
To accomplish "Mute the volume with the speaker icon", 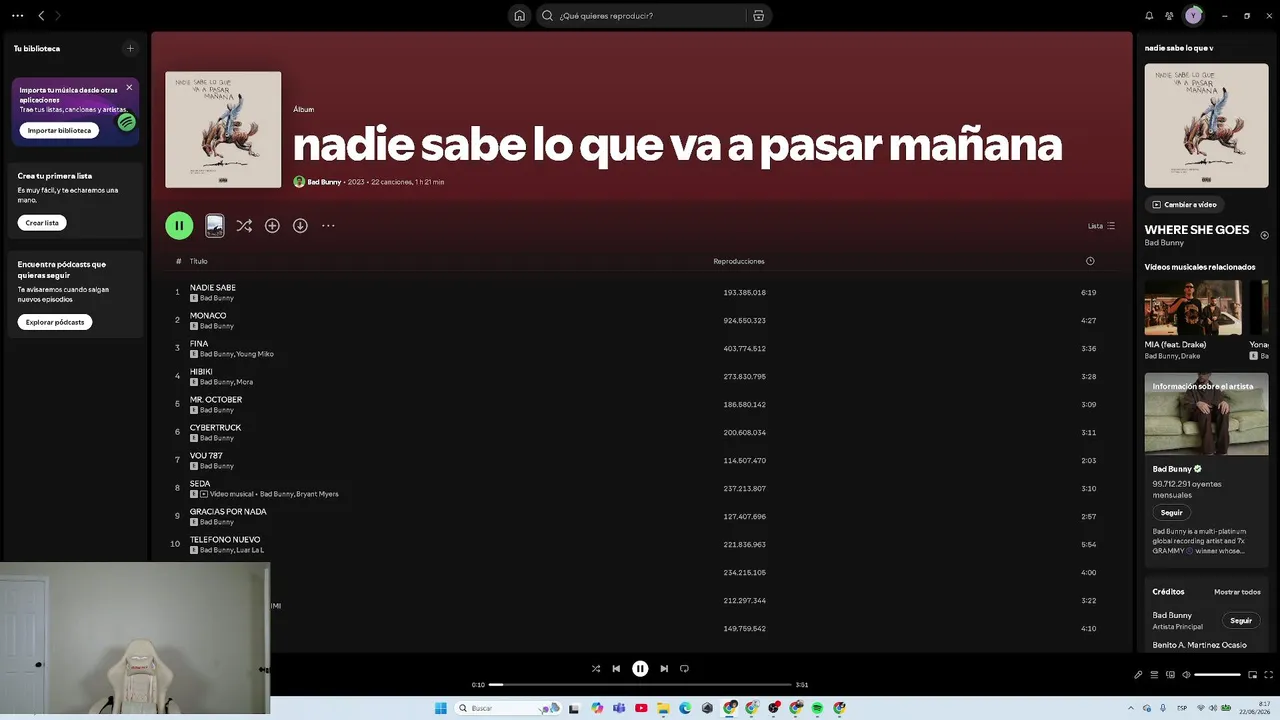I will (x=1186, y=675).
